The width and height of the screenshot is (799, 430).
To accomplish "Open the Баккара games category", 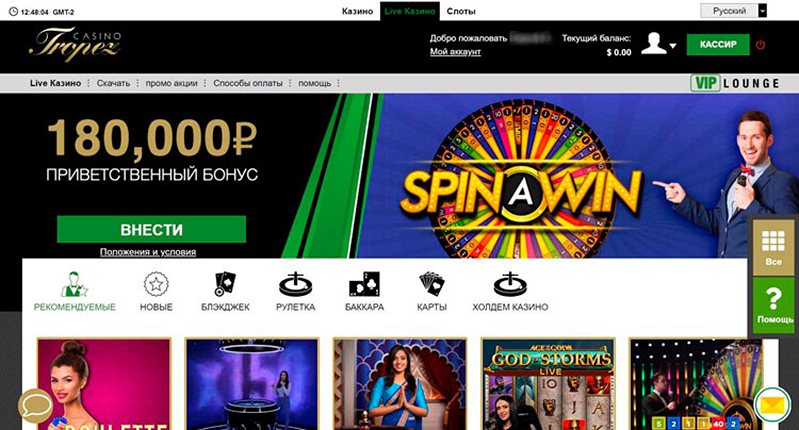I will [x=364, y=284].
